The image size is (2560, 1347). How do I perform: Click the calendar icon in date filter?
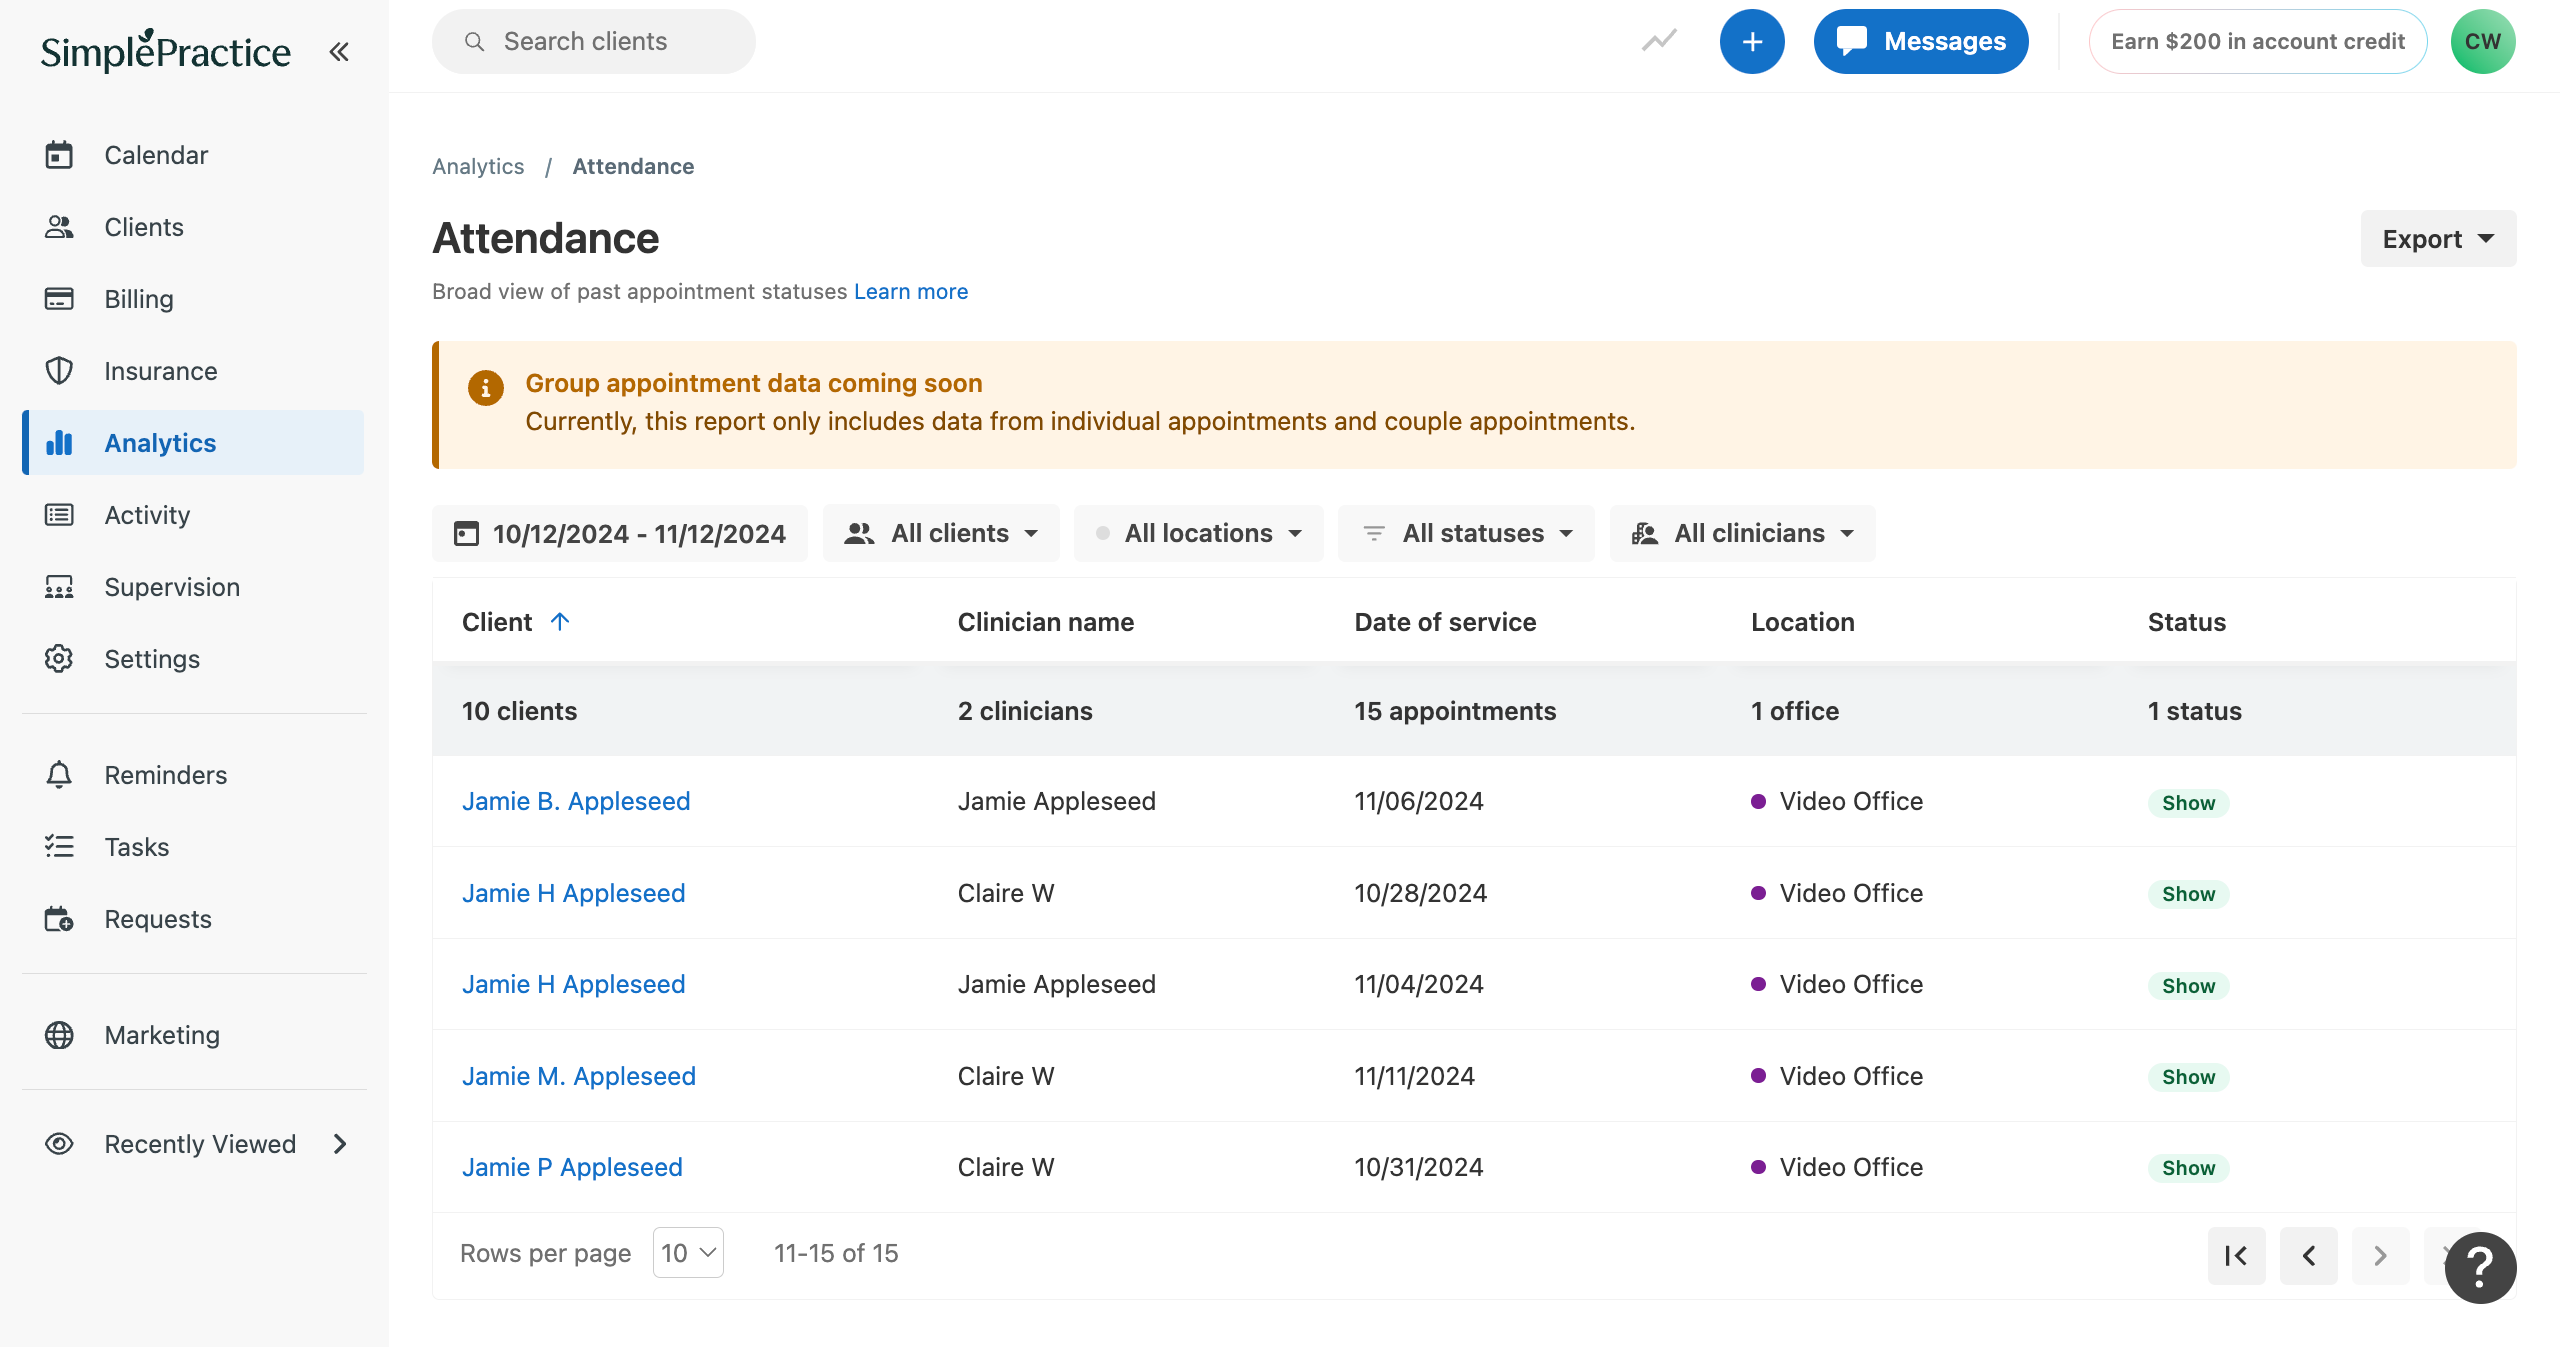466,533
